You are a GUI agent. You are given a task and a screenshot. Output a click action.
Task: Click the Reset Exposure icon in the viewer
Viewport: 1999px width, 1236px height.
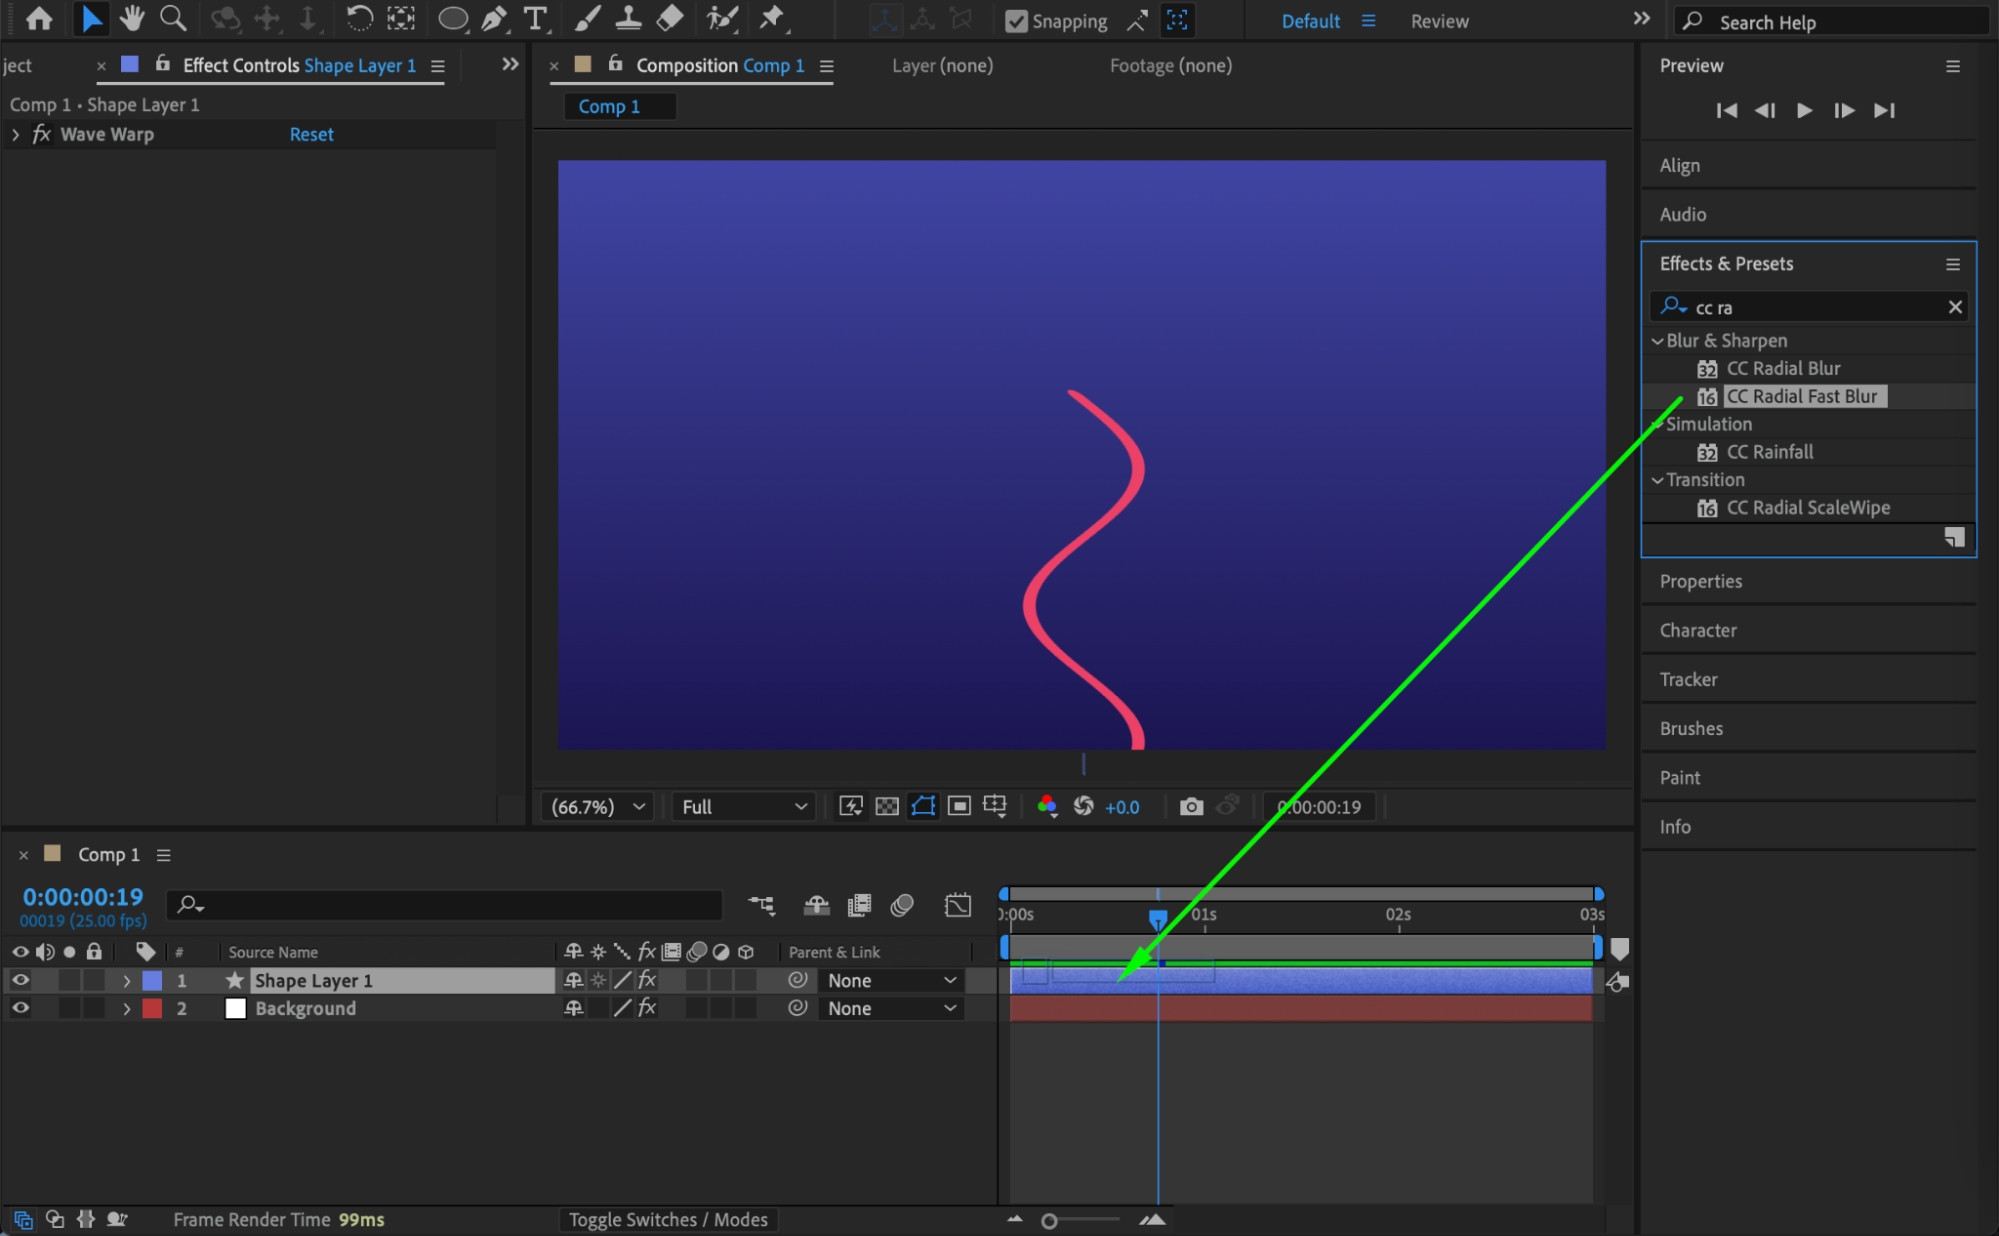pos(1084,806)
